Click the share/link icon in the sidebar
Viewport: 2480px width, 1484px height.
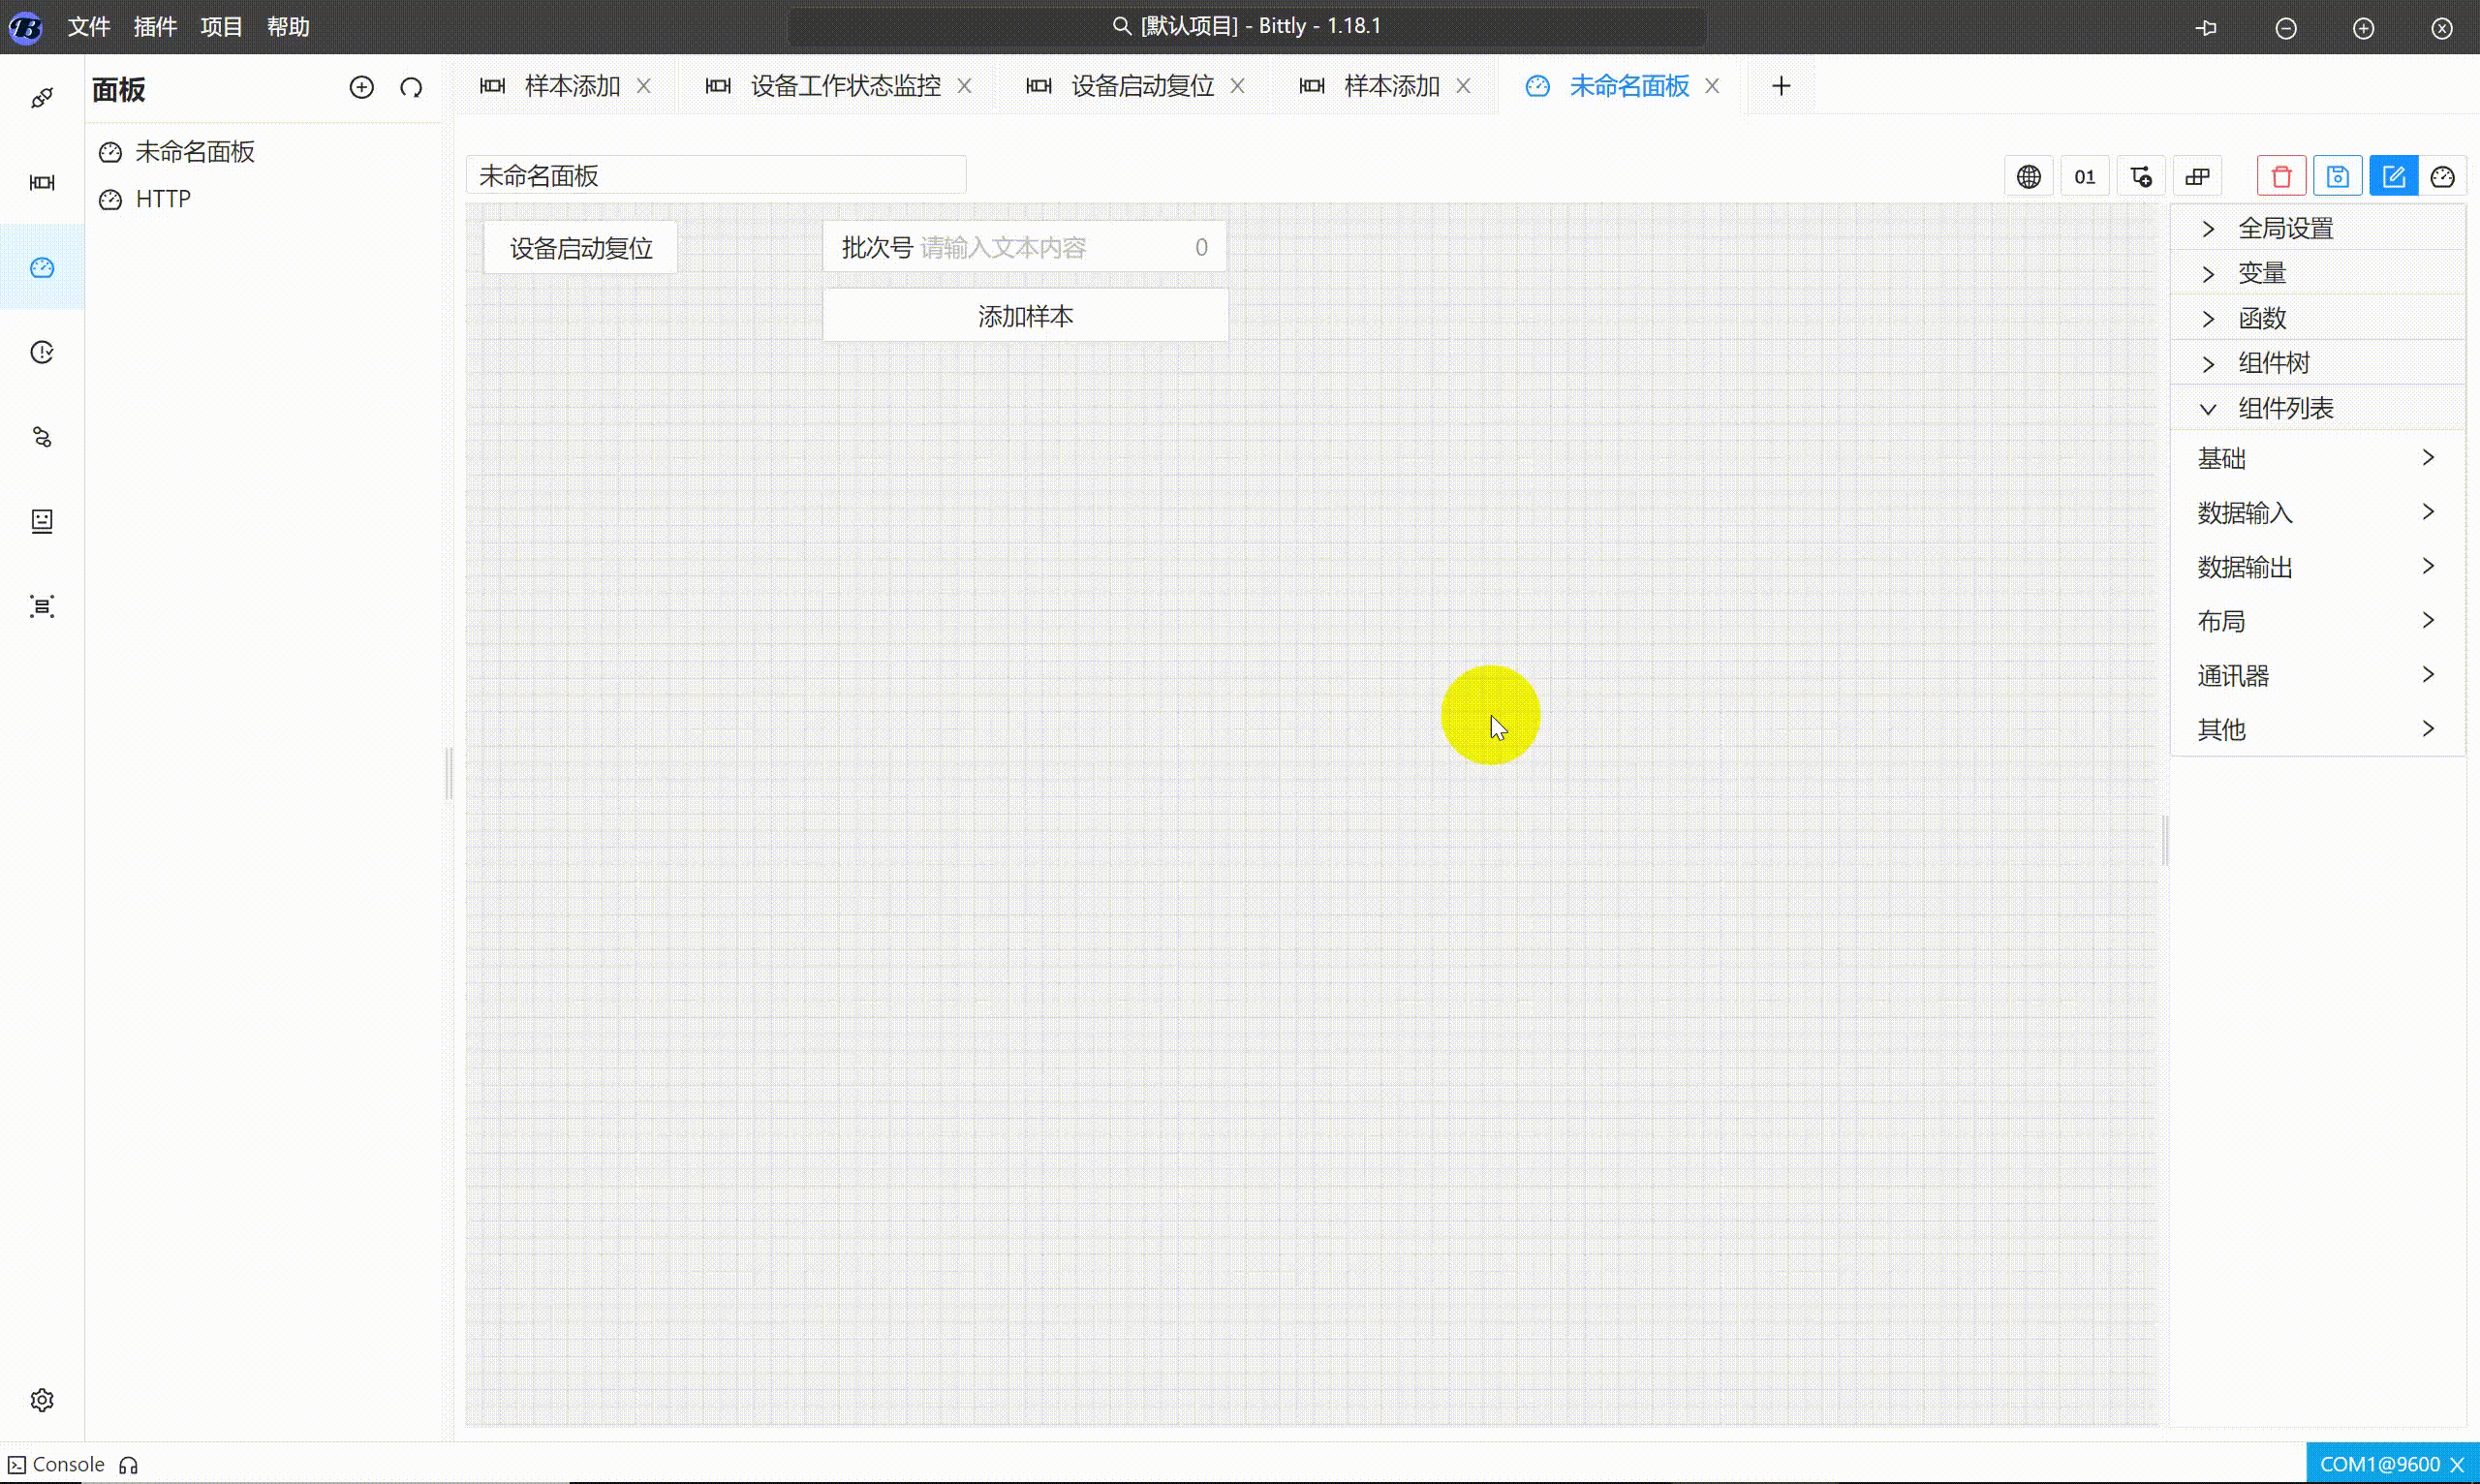coord(41,437)
